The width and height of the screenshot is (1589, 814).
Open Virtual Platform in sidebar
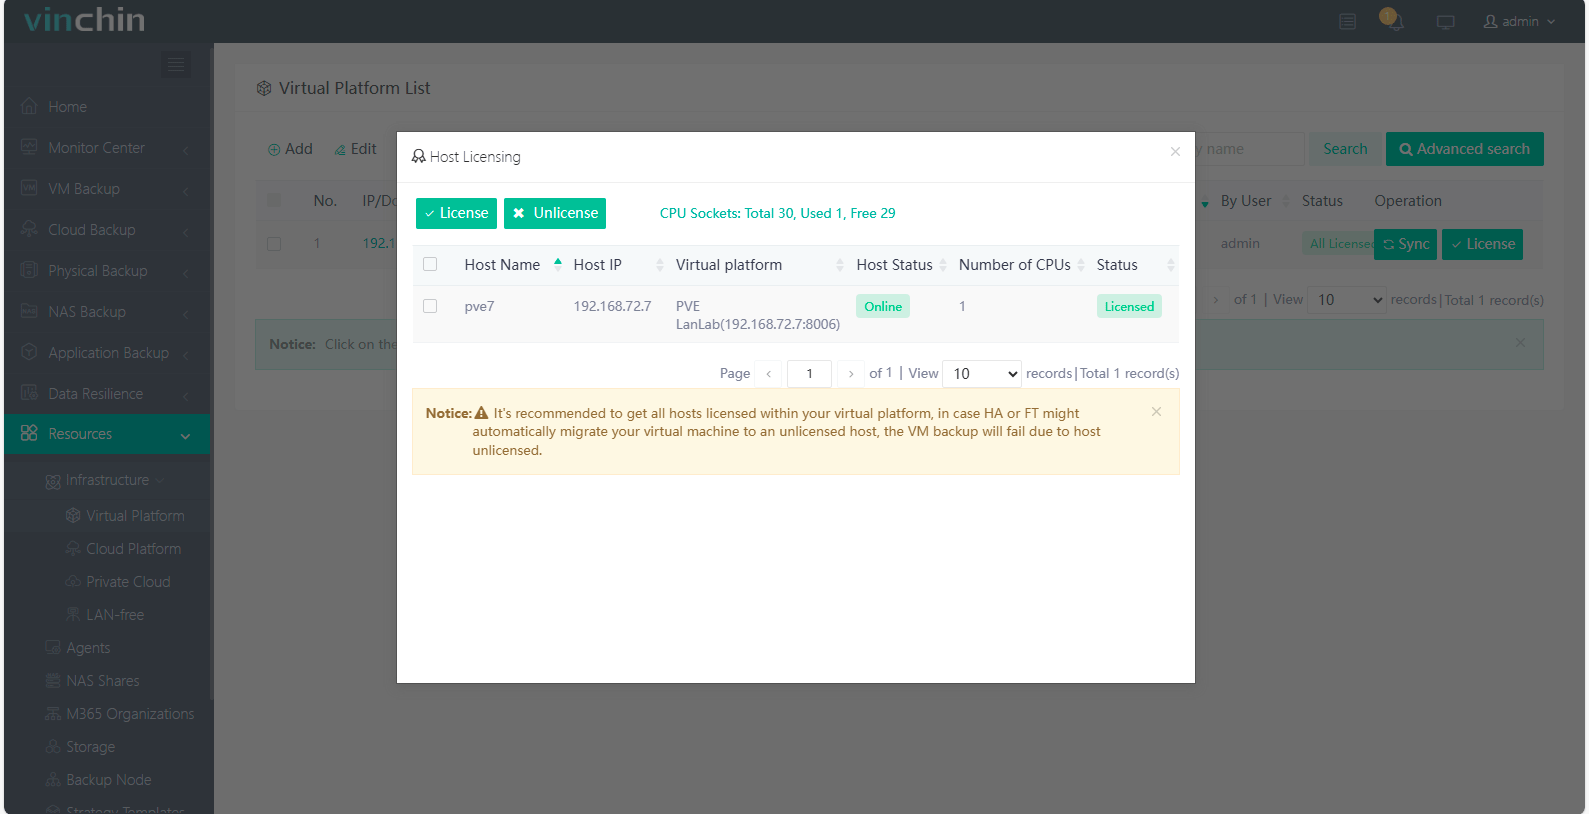coord(135,516)
